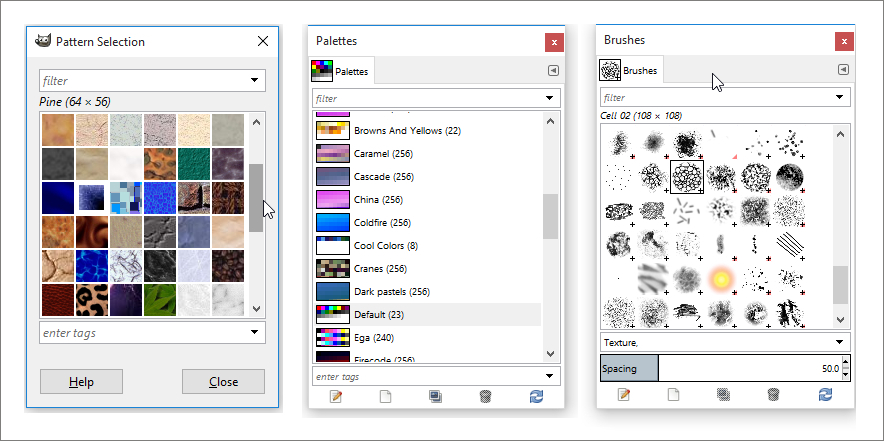Select the leopard skin pattern thumbnail
884x441 pixels.
click(92, 298)
